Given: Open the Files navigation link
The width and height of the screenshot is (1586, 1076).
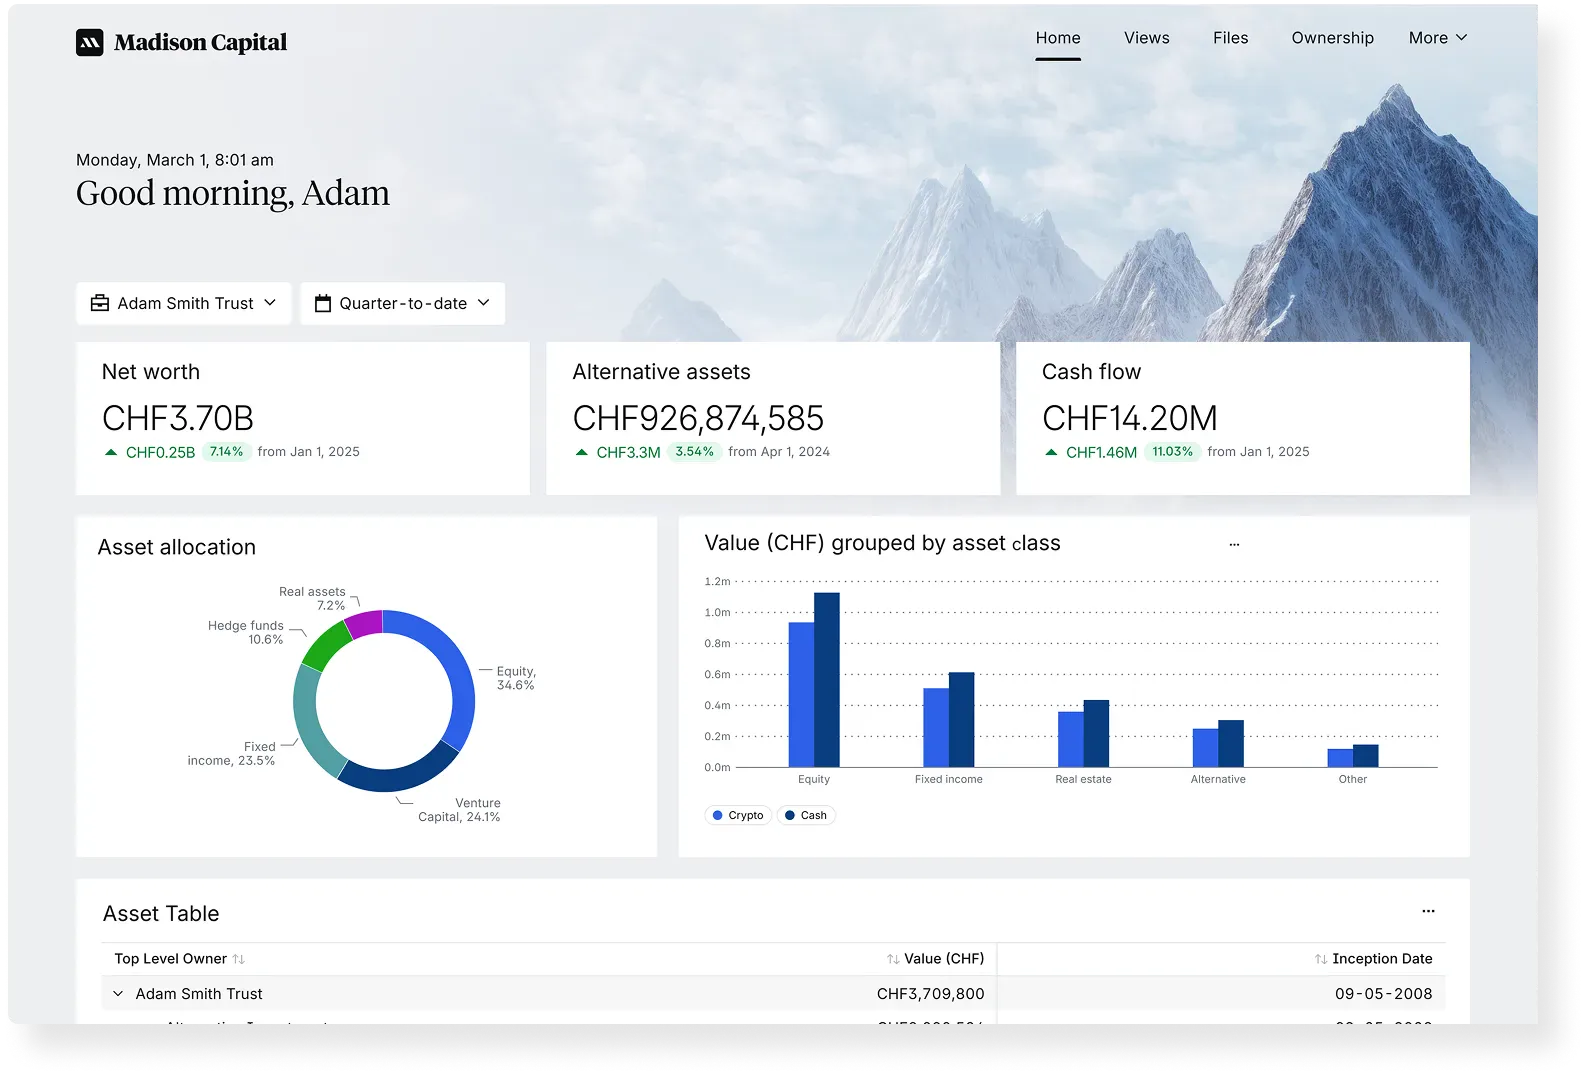Looking at the screenshot, I should pos(1230,38).
